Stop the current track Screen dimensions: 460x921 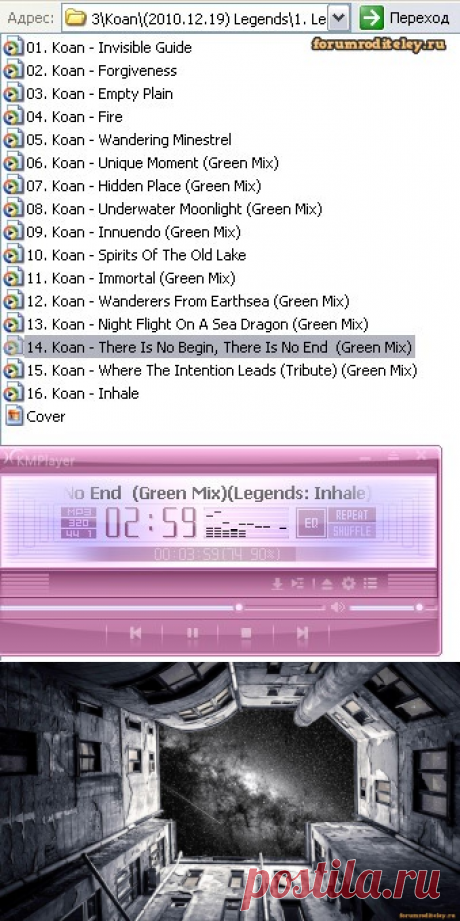(246, 633)
